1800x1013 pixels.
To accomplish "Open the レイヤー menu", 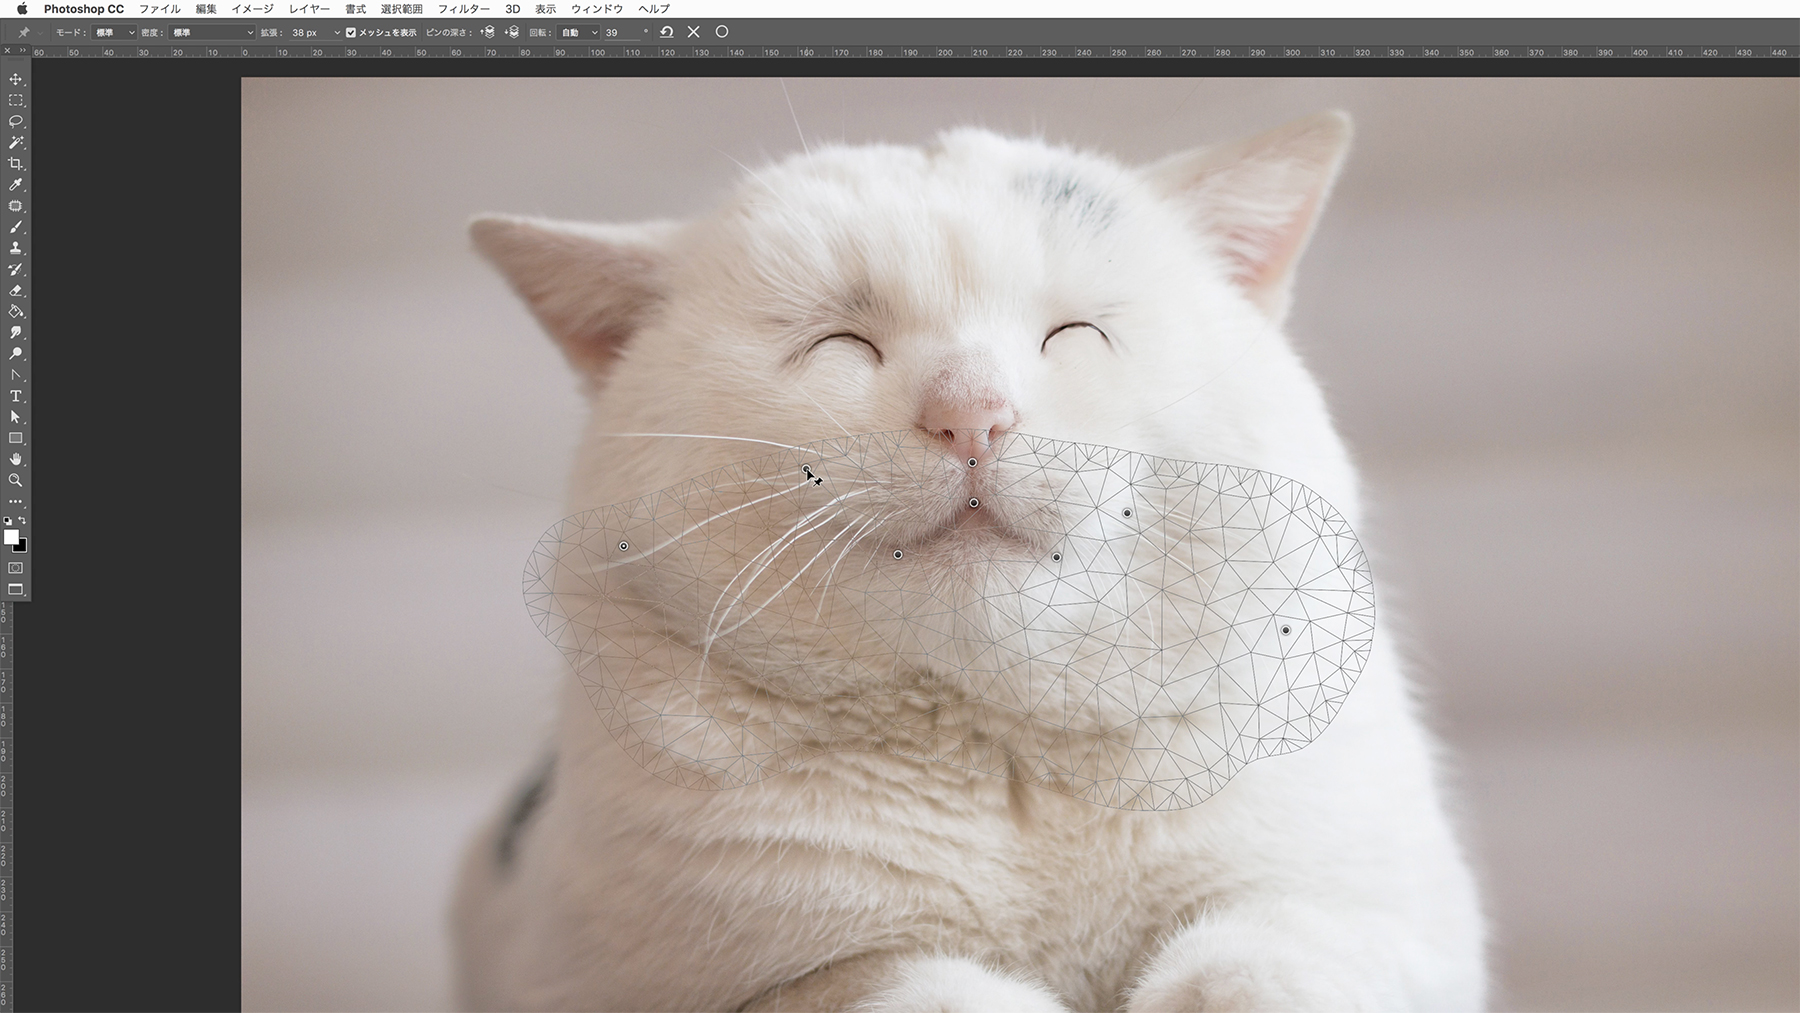I will pyautogui.click(x=309, y=9).
